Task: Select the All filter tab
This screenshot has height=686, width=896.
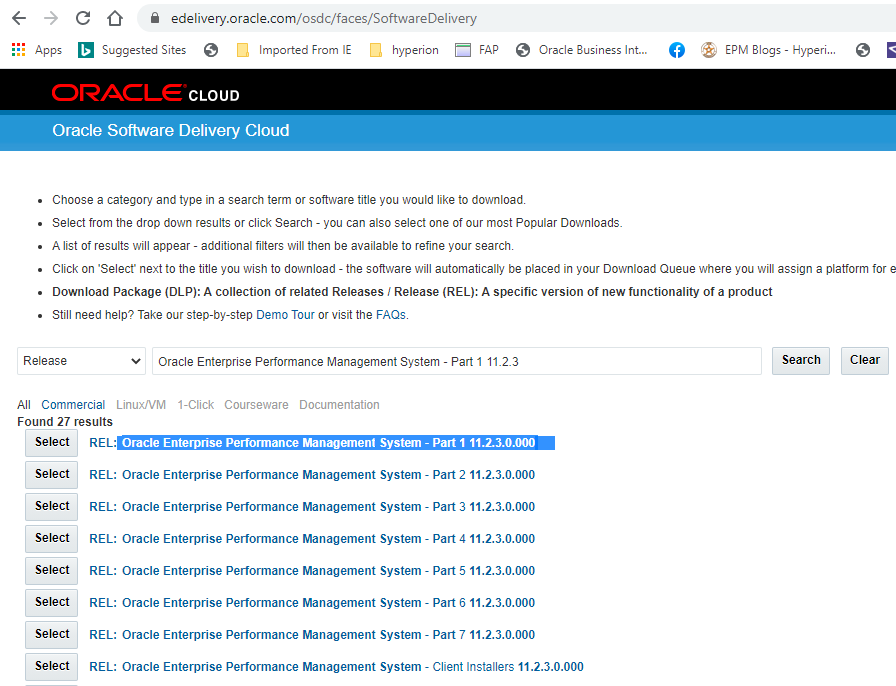Action: [24, 405]
